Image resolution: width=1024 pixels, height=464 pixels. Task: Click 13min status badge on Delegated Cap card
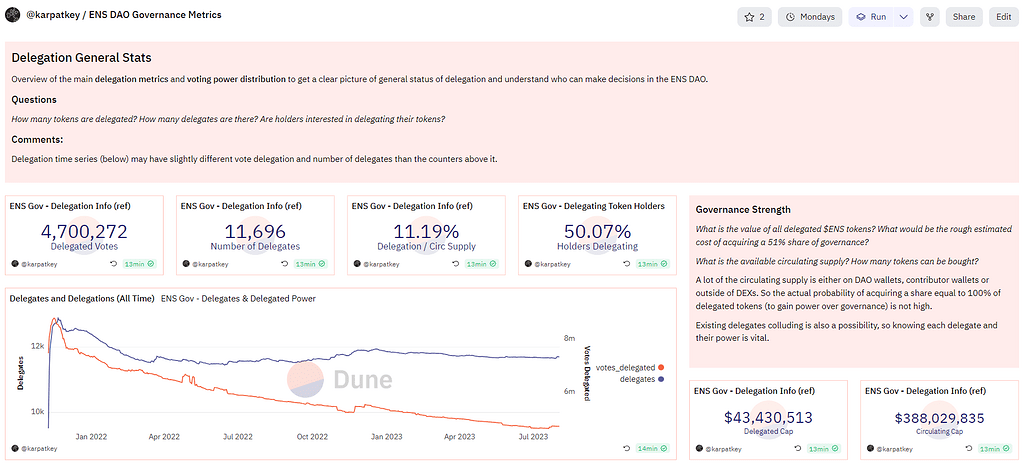click(824, 449)
